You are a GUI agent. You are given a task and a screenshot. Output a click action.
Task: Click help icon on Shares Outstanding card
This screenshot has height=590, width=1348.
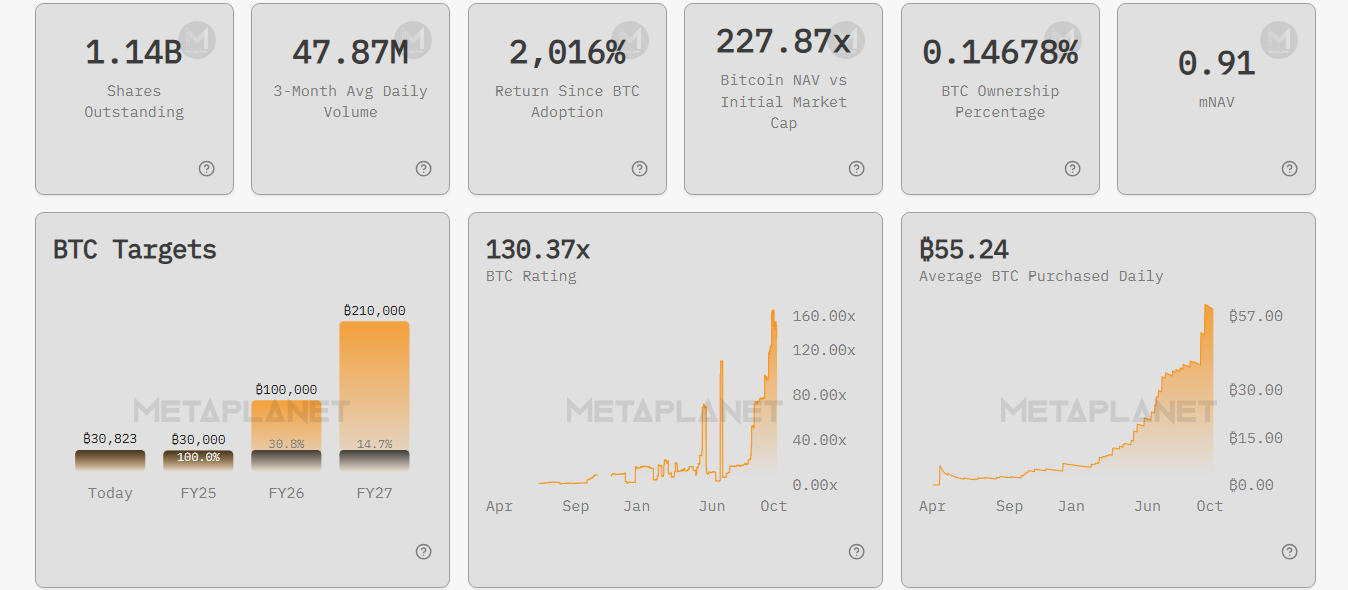[207, 169]
